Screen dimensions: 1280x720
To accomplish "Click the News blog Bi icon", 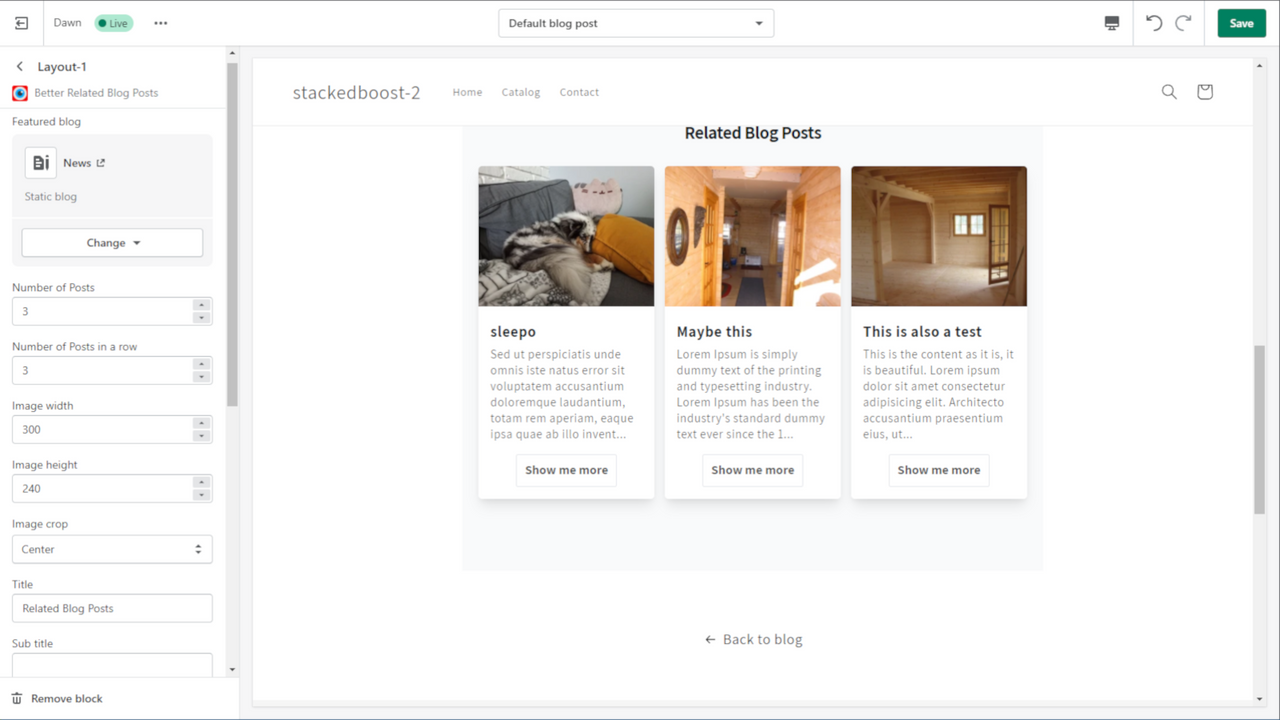I will [x=41, y=163].
